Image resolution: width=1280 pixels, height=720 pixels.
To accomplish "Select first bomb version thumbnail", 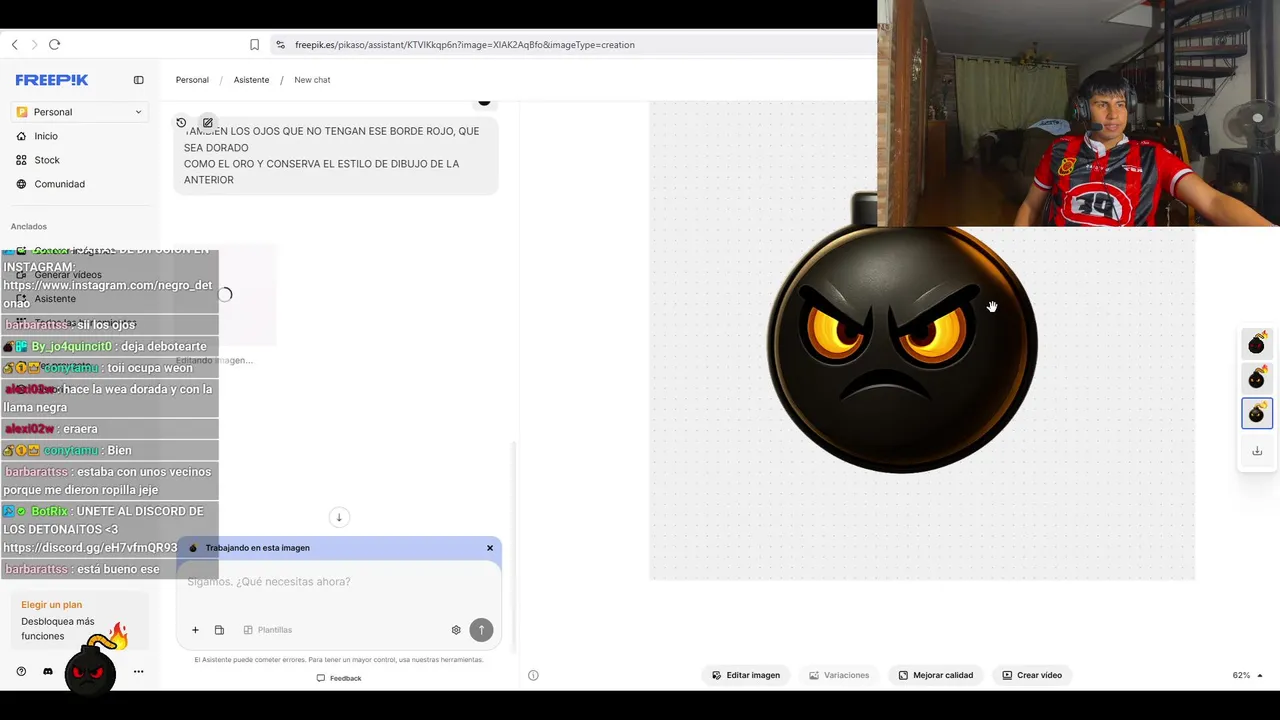I will click(x=1257, y=343).
